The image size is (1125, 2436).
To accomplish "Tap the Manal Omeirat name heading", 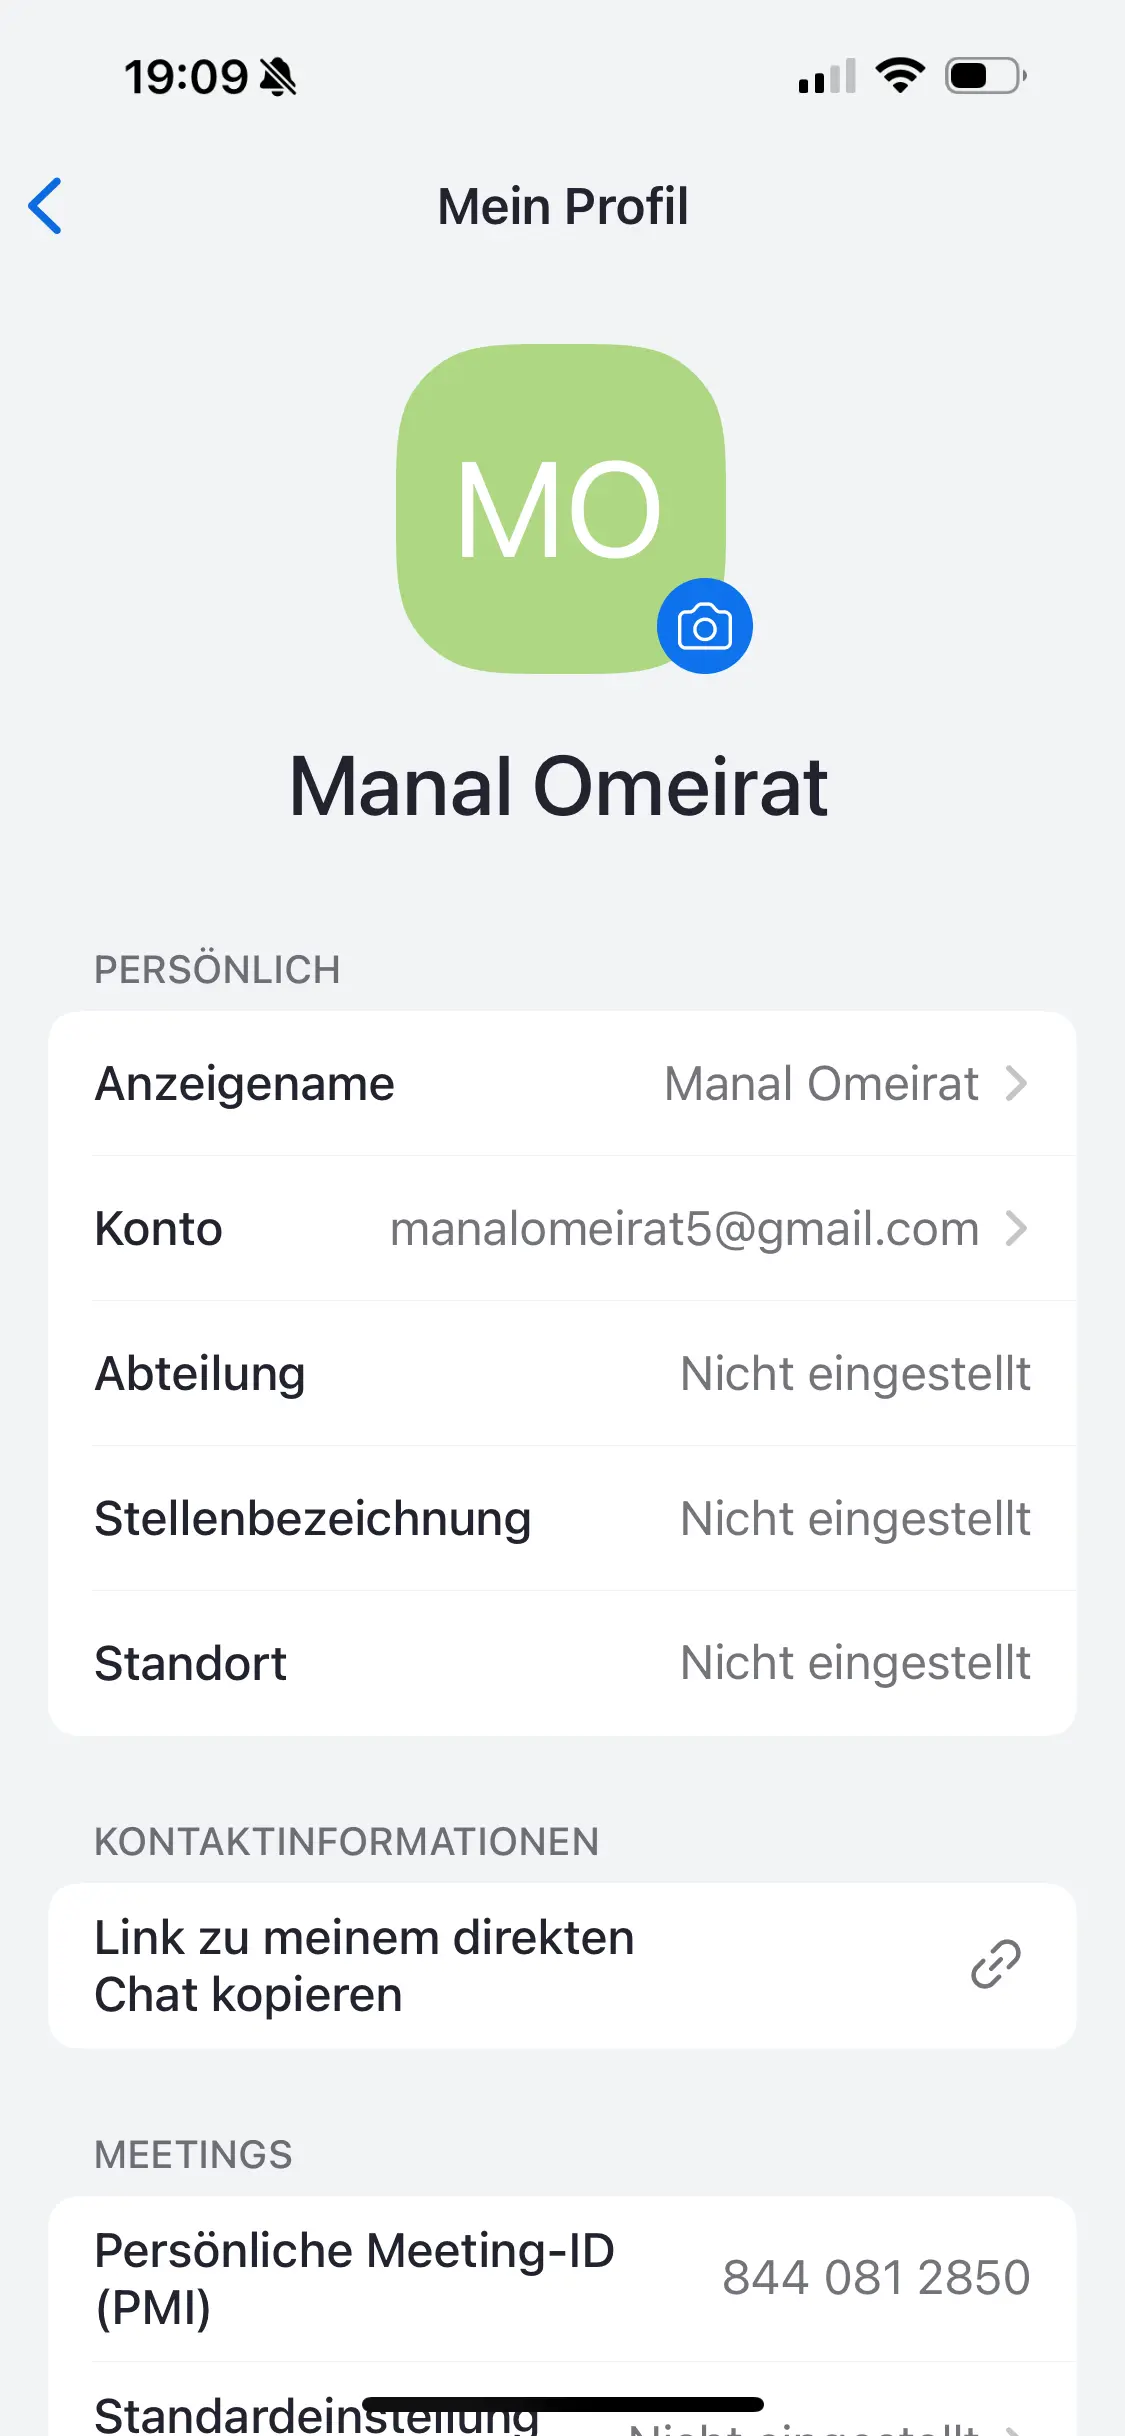I will click(559, 787).
